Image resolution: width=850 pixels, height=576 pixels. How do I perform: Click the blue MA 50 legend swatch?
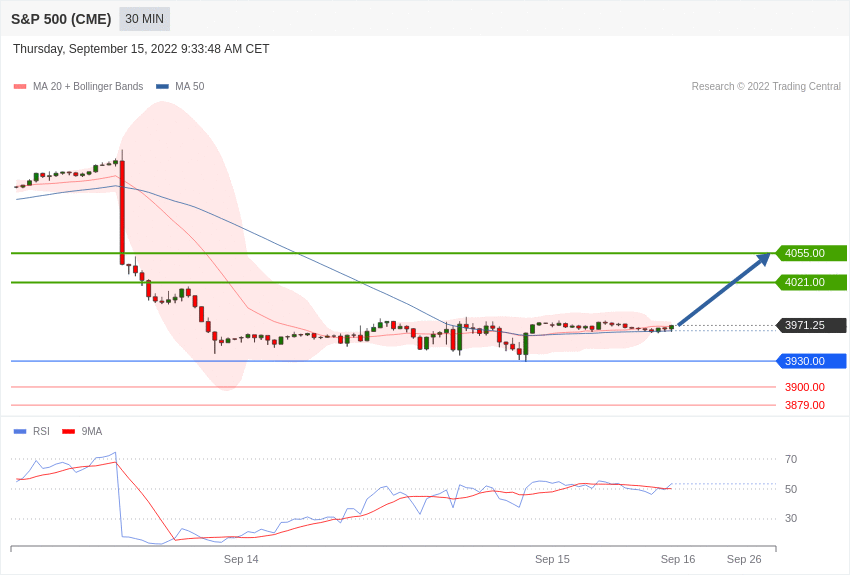pyautogui.click(x=162, y=87)
